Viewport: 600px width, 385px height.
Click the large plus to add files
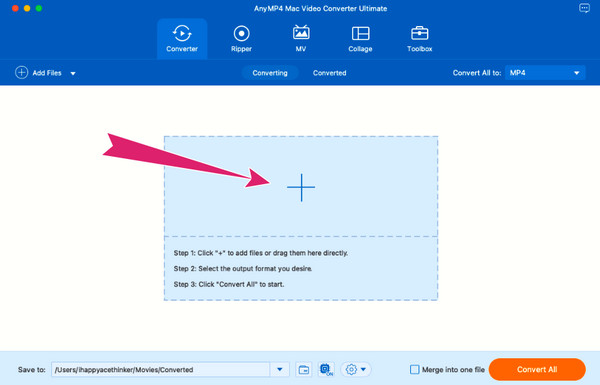(x=301, y=187)
